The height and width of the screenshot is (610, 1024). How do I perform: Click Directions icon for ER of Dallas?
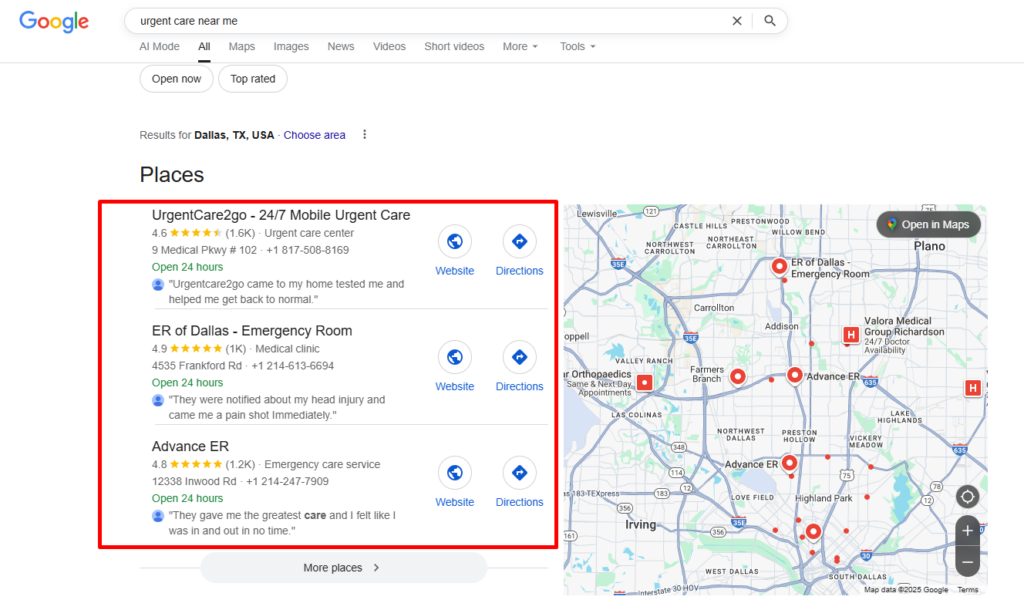pyautogui.click(x=519, y=357)
